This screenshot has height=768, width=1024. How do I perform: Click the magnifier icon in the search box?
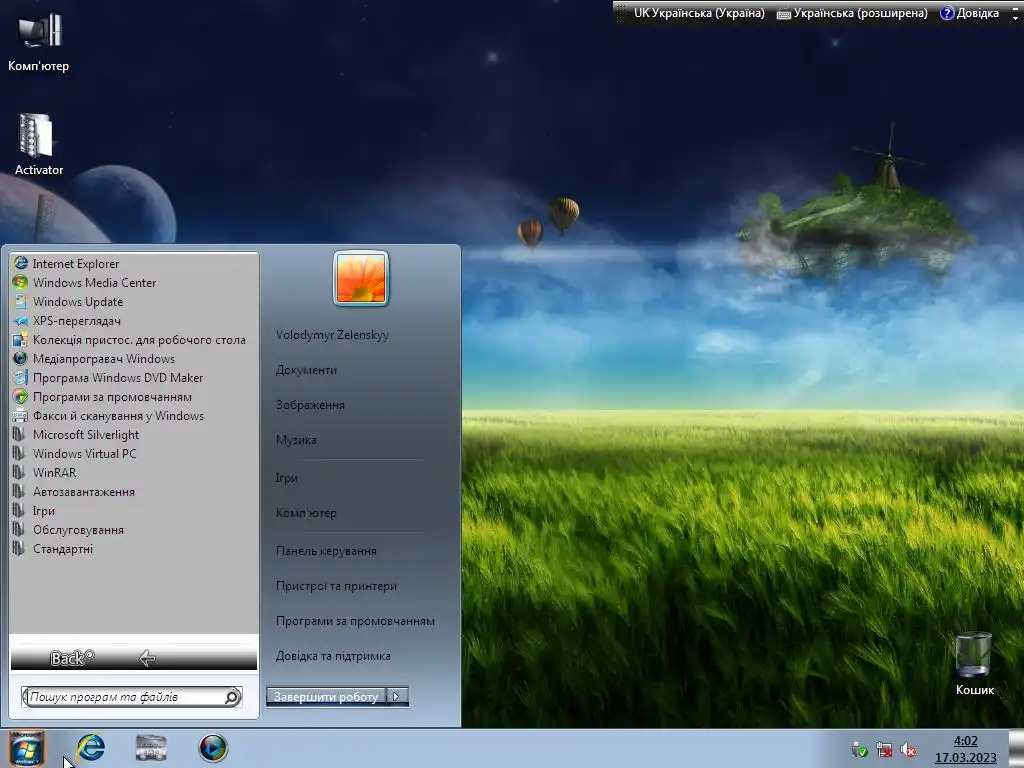[232, 697]
